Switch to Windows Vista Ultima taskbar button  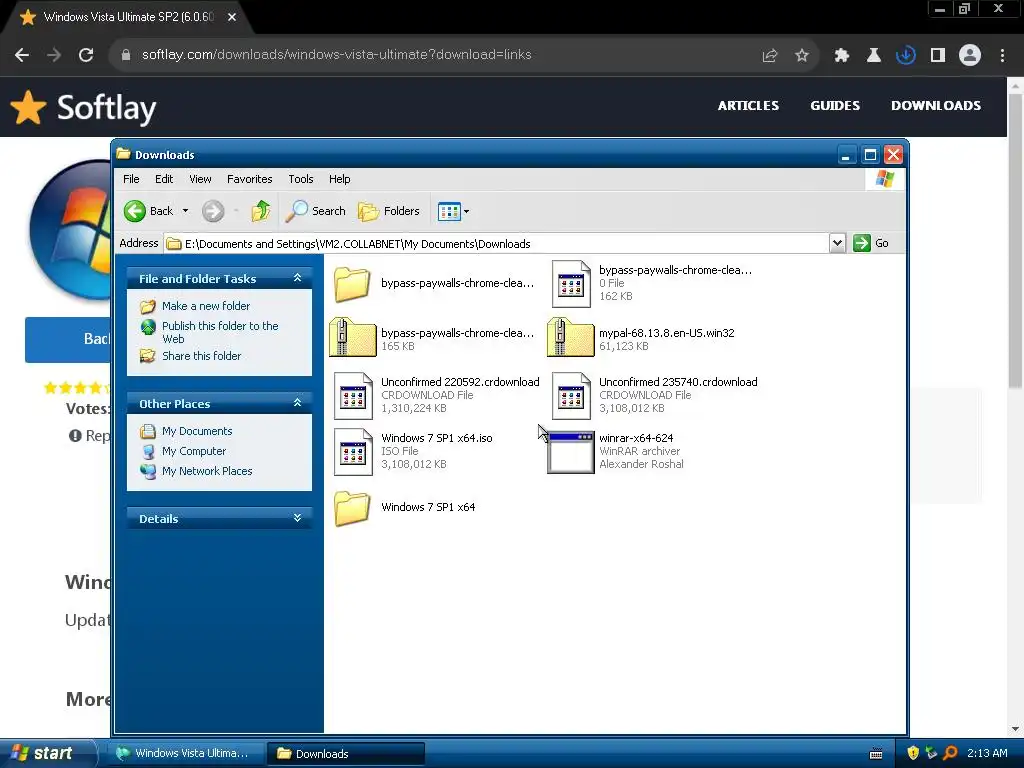coord(185,753)
